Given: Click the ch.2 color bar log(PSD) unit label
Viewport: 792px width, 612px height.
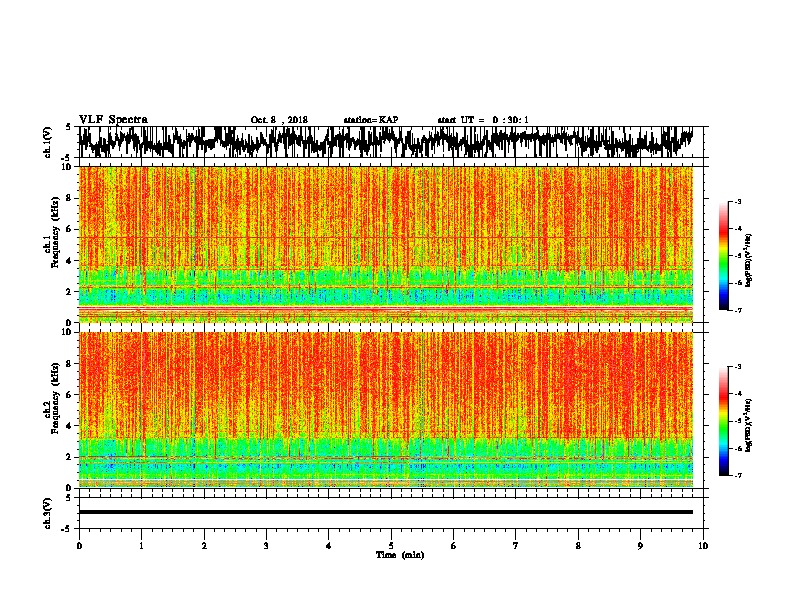Looking at the screenshot, I should [x=749, y=425].
